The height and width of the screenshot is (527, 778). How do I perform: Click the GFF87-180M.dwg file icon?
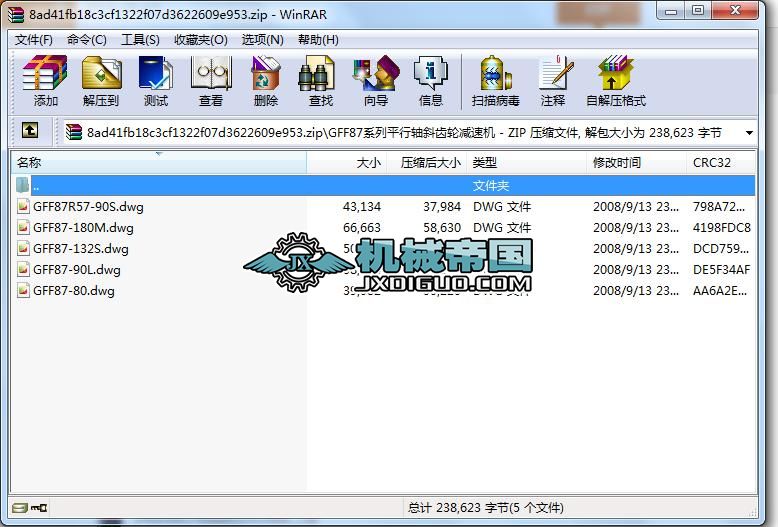point(23,228)
